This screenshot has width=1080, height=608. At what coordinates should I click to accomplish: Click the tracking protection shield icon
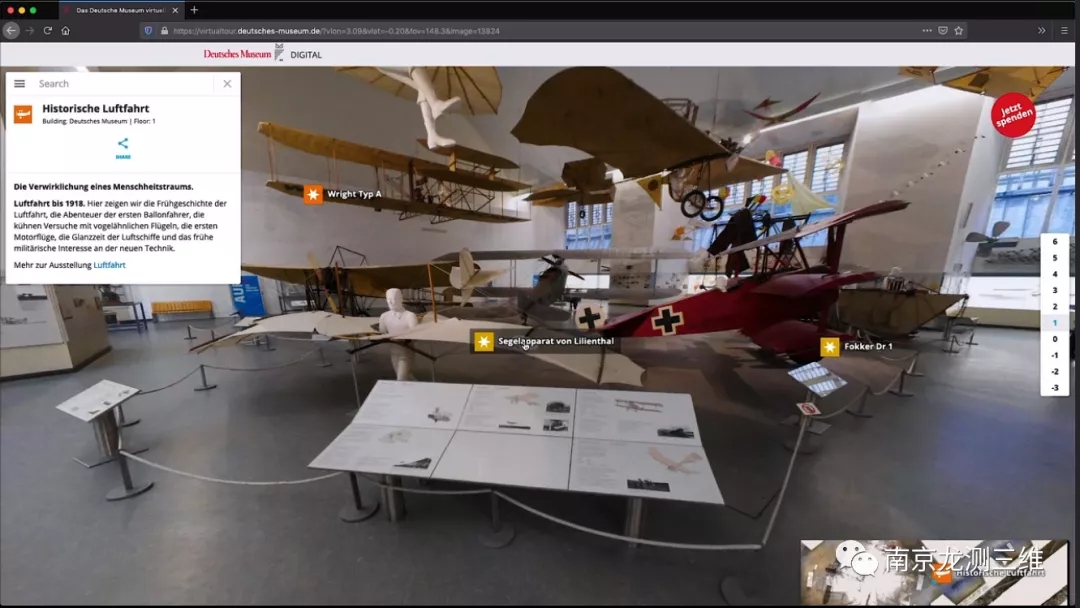(x=148, y=30)
